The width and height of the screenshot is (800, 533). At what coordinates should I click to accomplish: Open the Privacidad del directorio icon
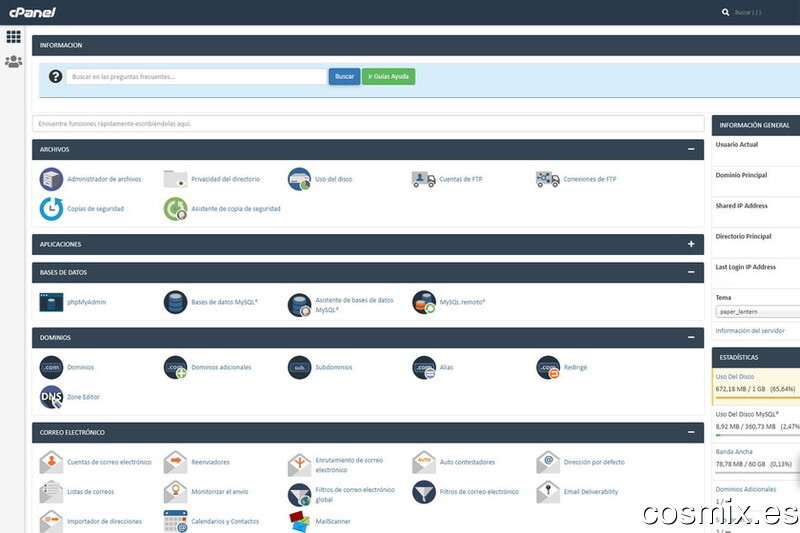(x=175, y=179)
